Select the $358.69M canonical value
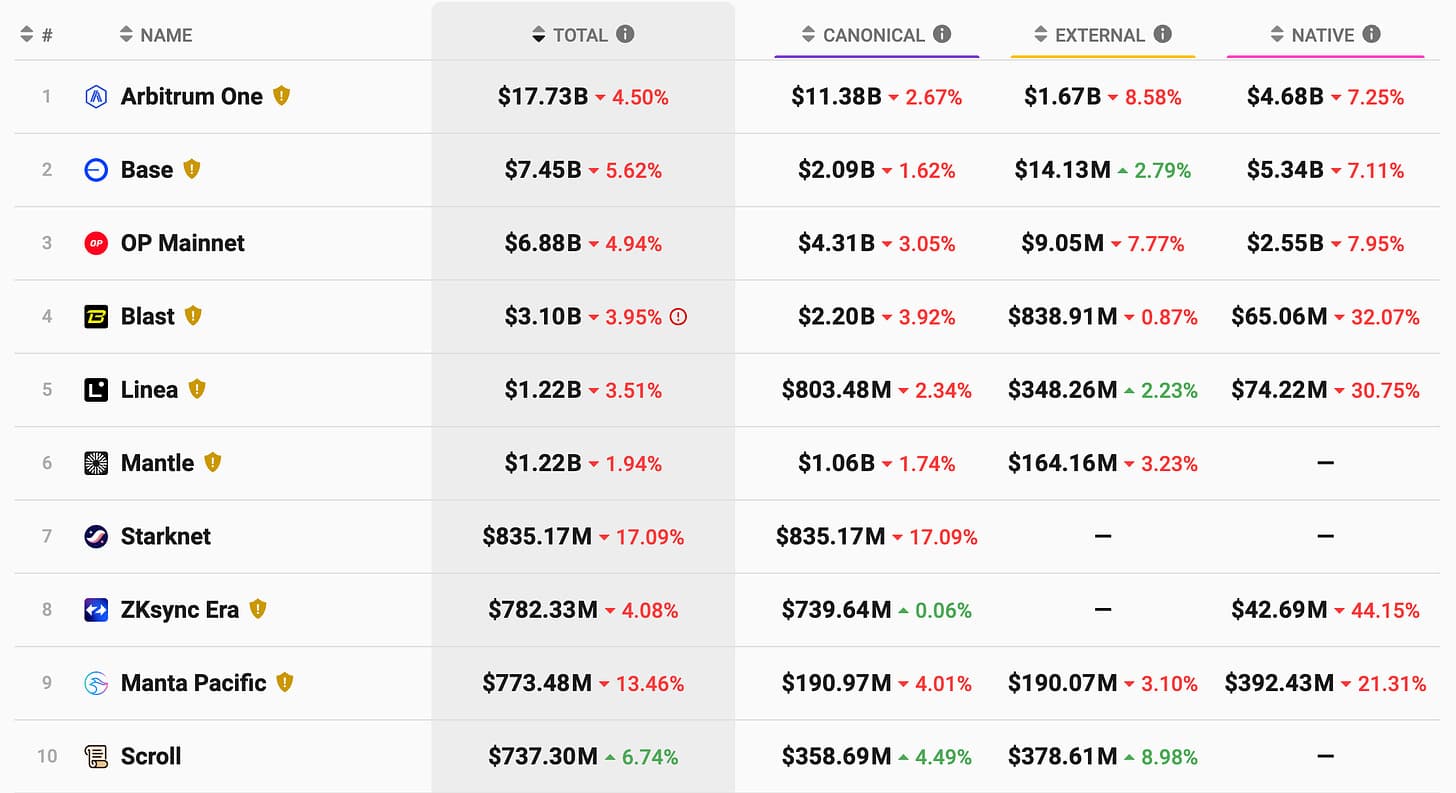 [836, 756]
